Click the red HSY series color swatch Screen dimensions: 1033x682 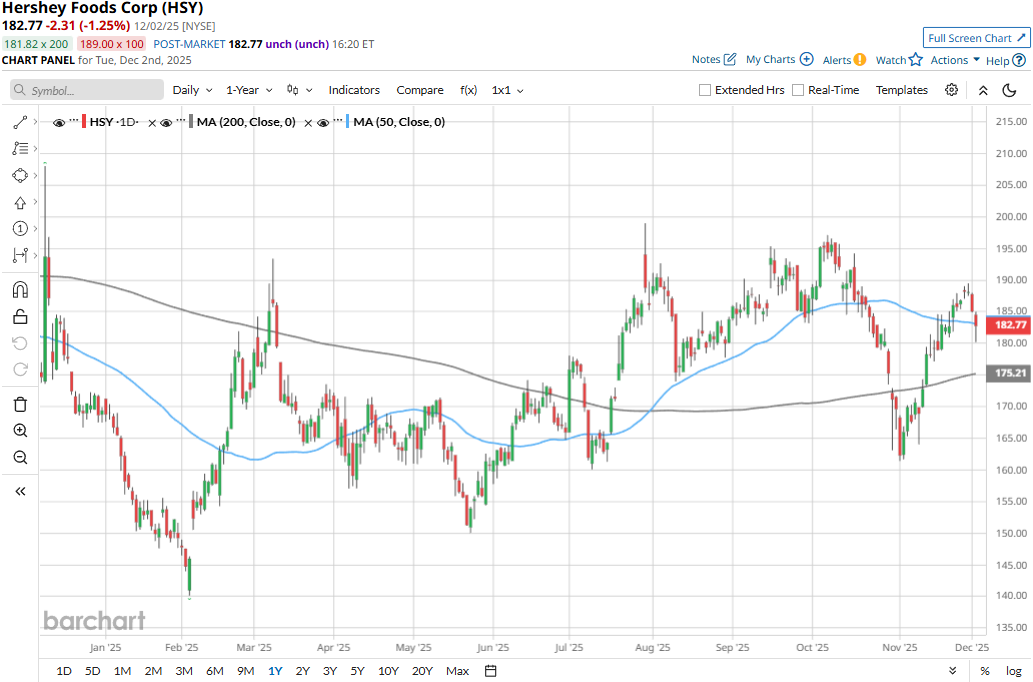click(x=84, y=122)
